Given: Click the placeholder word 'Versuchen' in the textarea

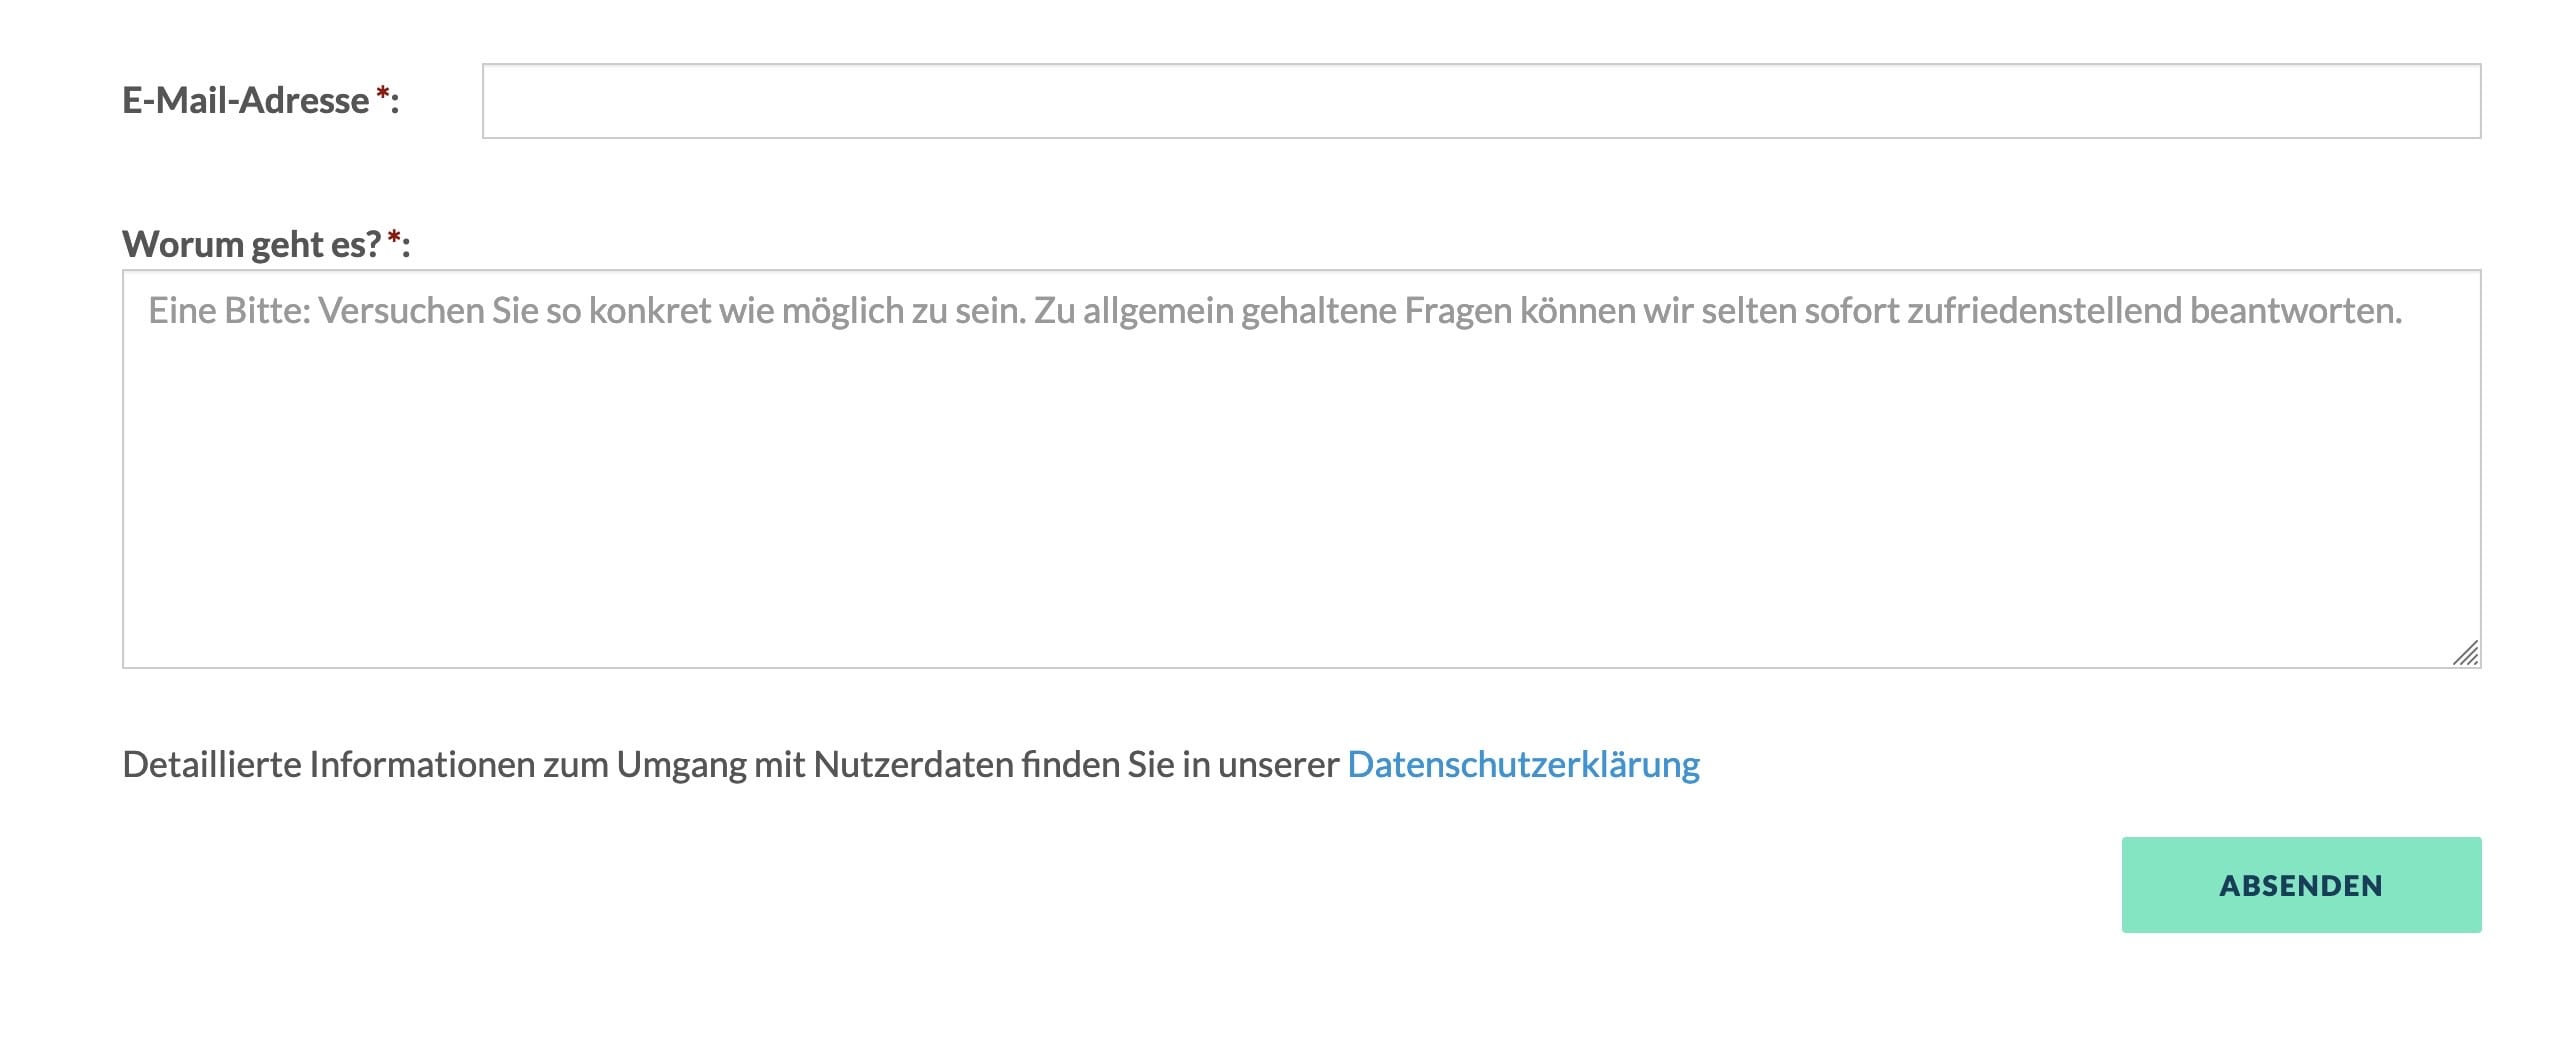Looking at the screenshot, I should coord(400,311).
